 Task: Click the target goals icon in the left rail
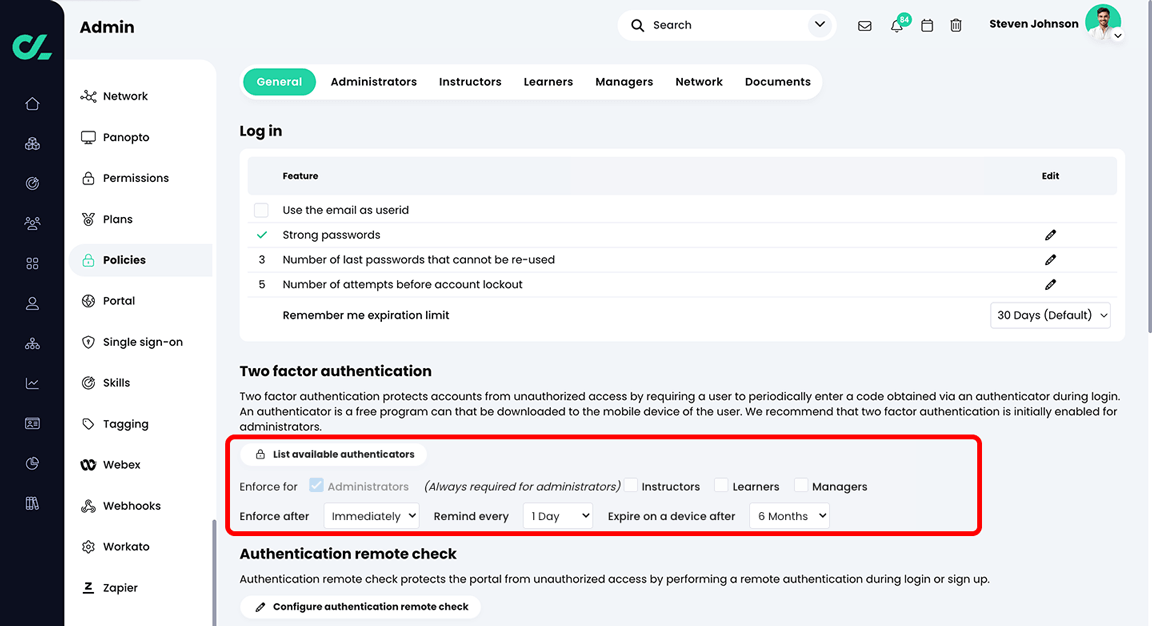click(x=32, y=184)
